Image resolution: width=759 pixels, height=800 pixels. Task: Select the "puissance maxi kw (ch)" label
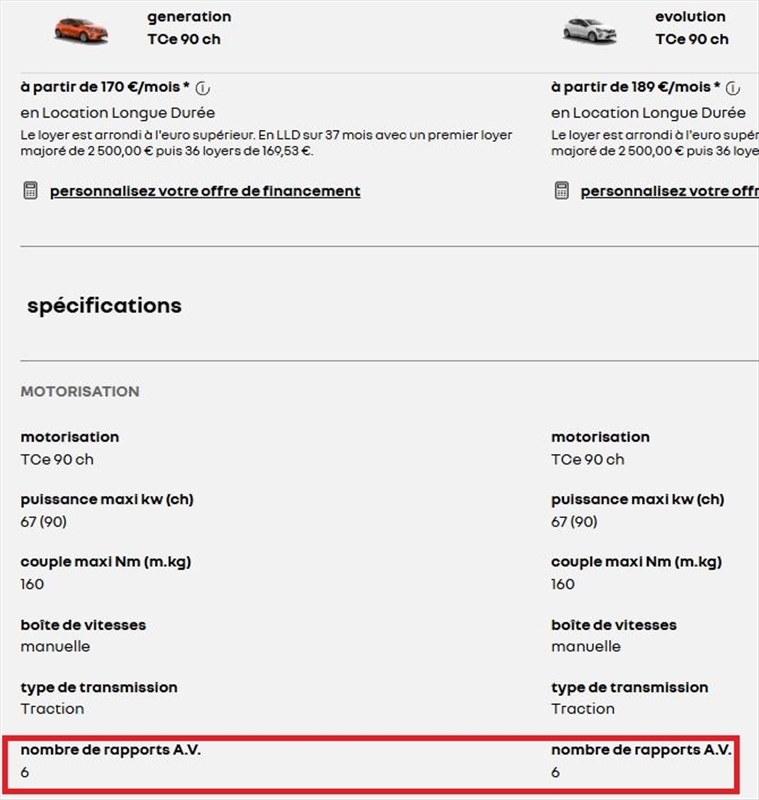(107, 498)
